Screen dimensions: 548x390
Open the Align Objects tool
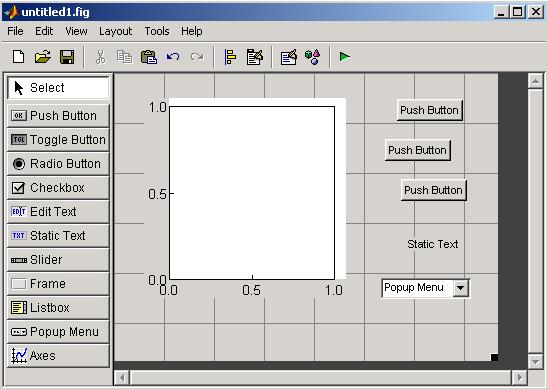(230, 57)
